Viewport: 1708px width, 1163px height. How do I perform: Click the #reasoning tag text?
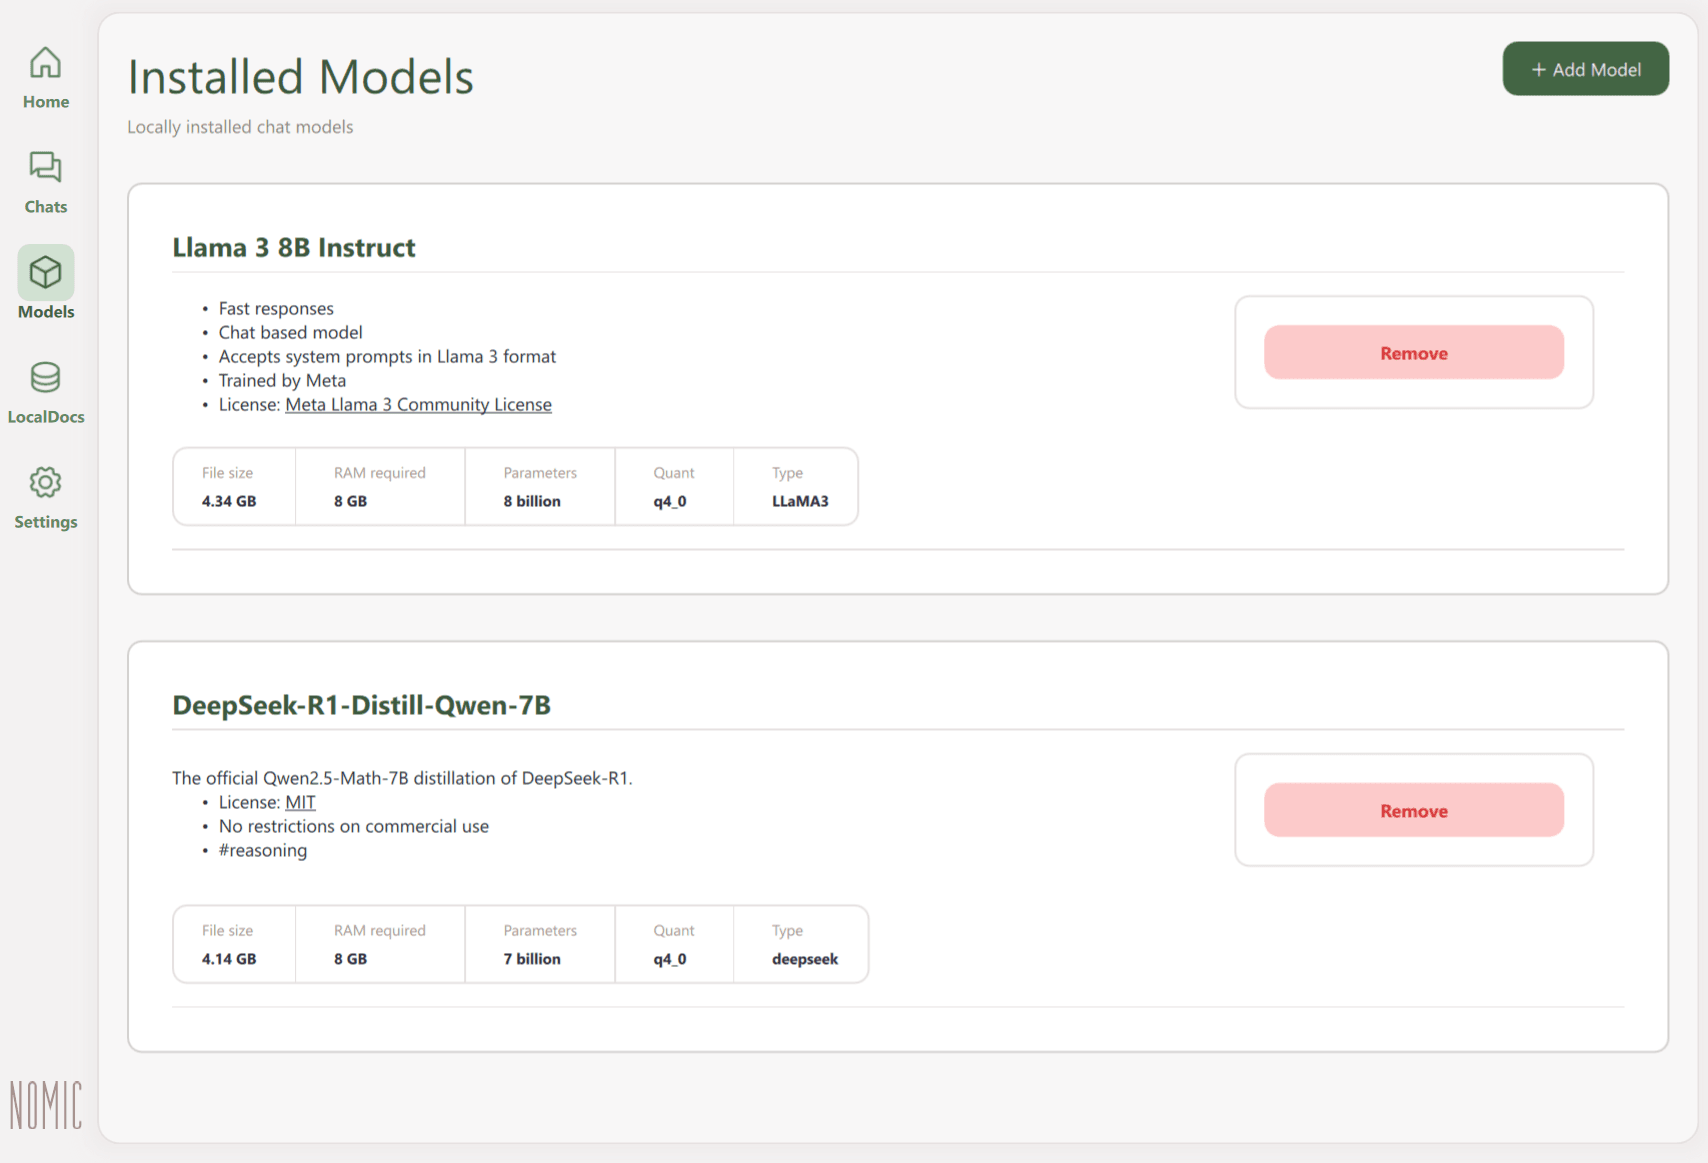[x=263, y=851]
